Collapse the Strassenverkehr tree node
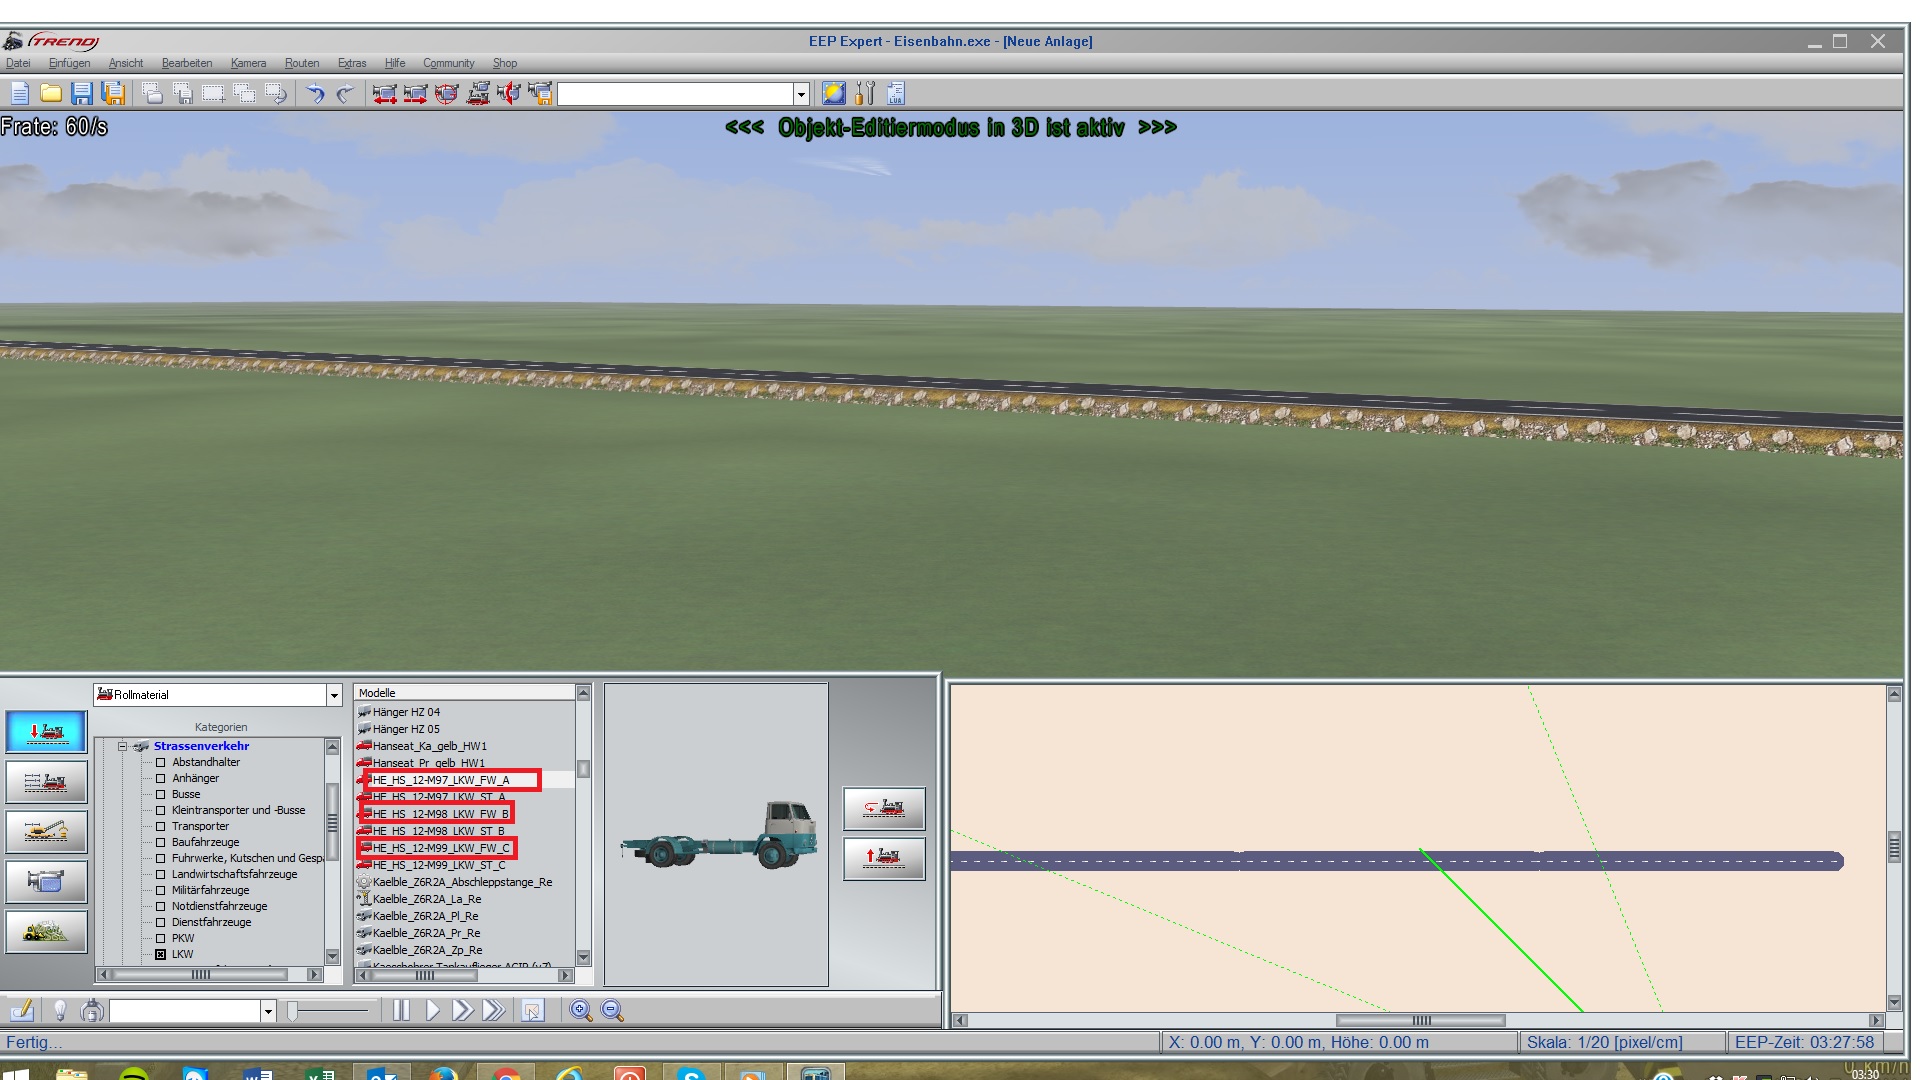 click(x=122, y=746)
